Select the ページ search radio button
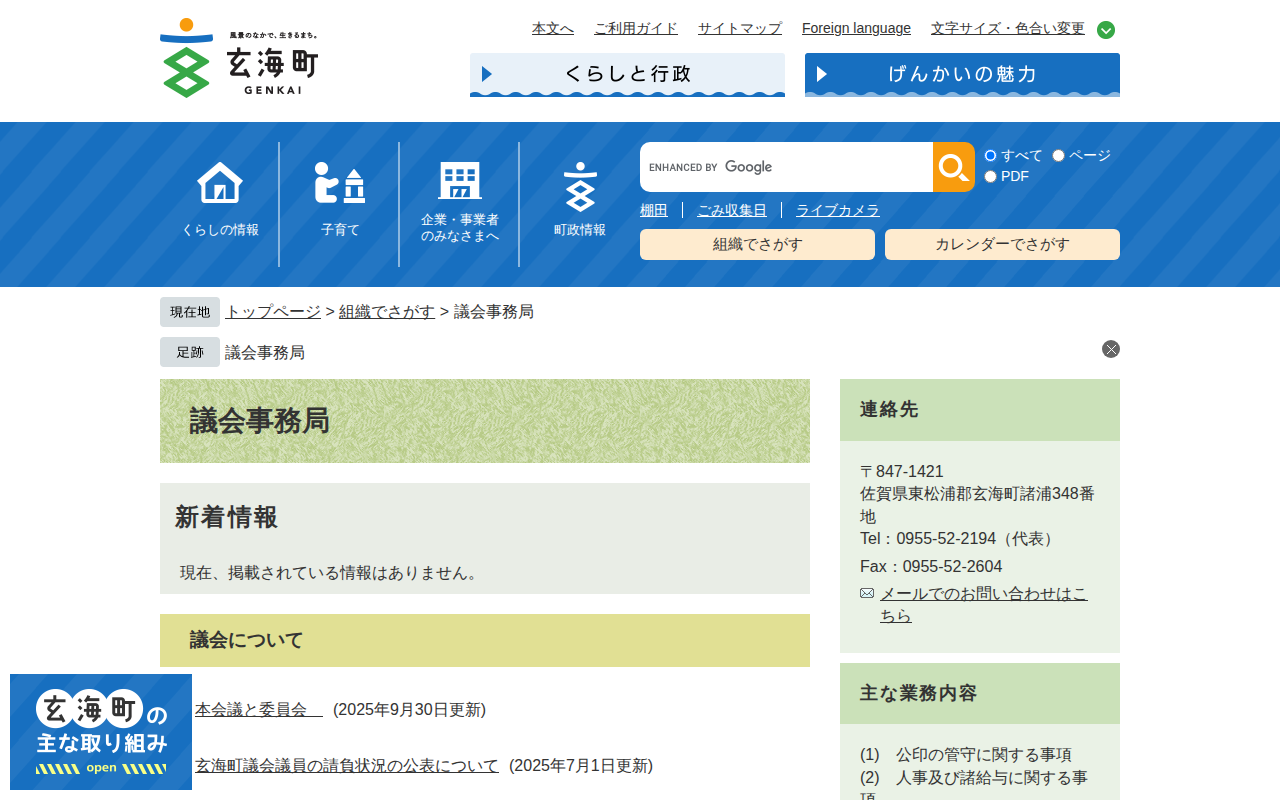The image size is (1280, 800). pos(1057,155)
